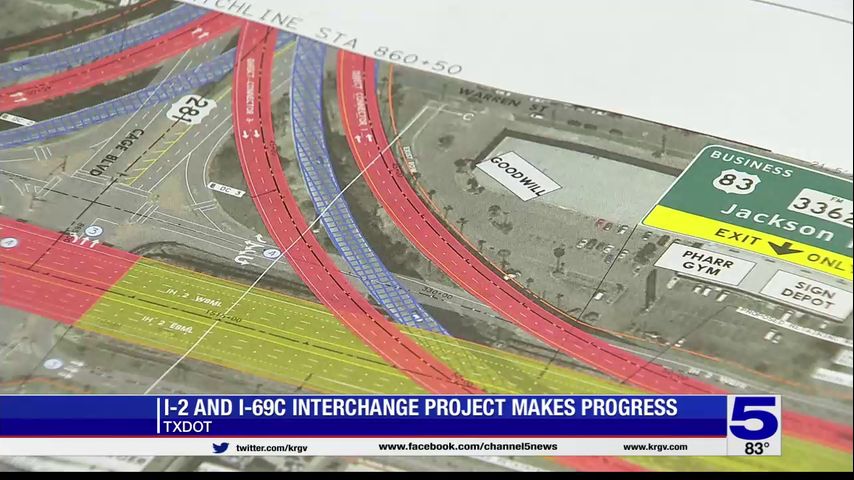
Task: Select the SIGN DEPOT map label
Action: click(x=805, y=293)
